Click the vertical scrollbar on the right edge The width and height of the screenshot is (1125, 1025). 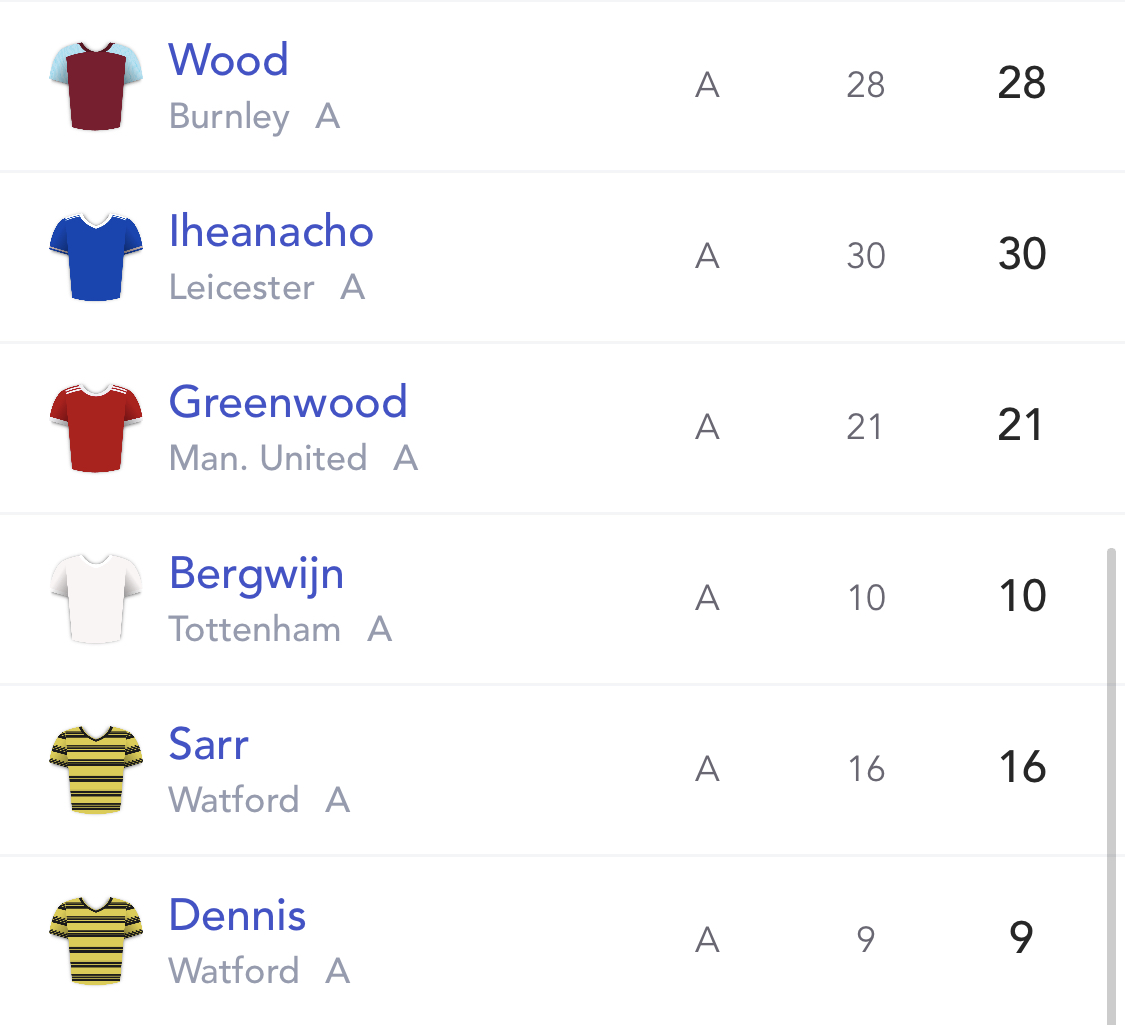click(x=1111, y=786)
